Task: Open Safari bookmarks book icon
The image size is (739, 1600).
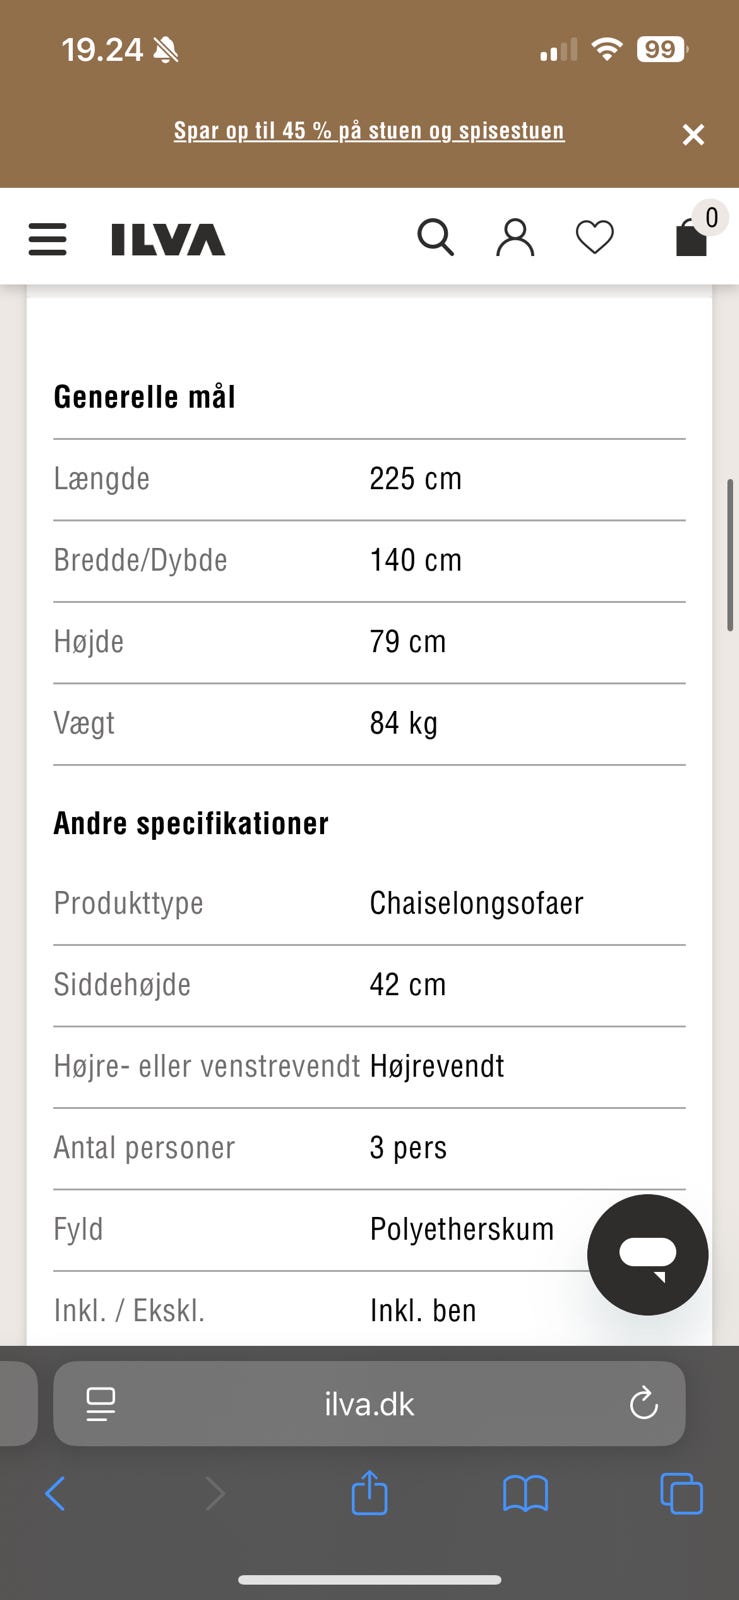Action: [525, 1494]
